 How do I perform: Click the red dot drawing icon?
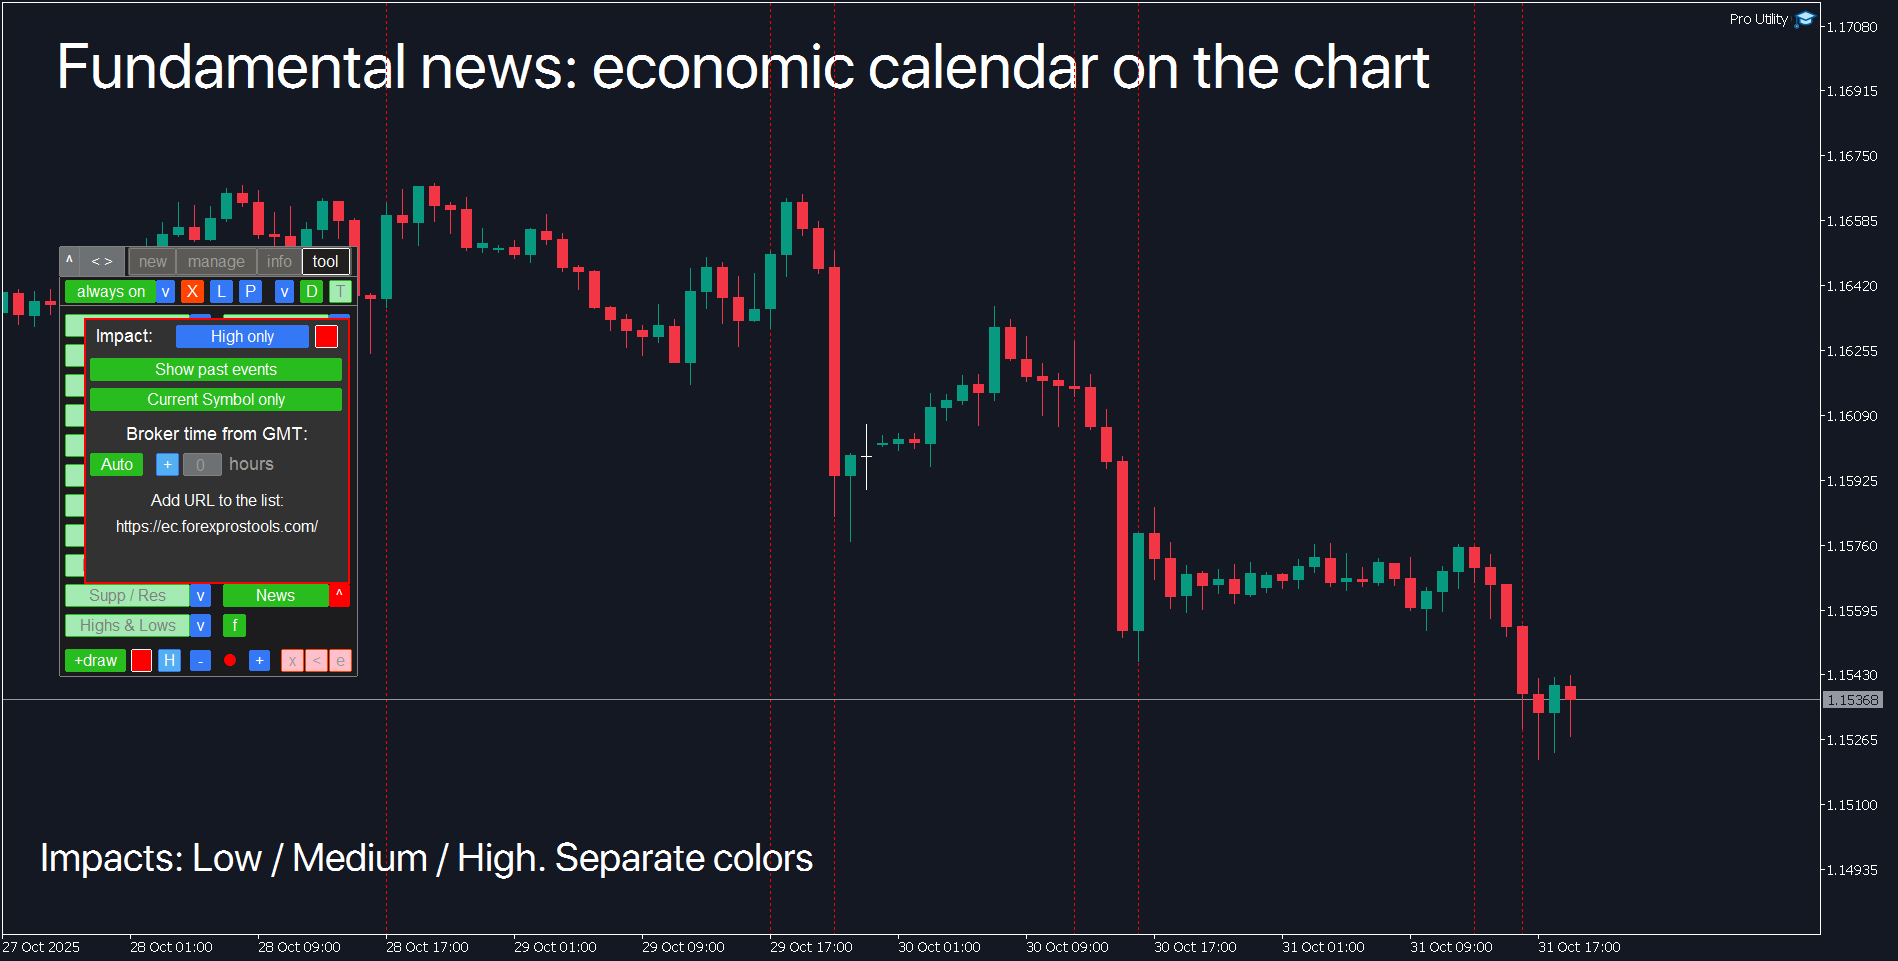(229, 660)
